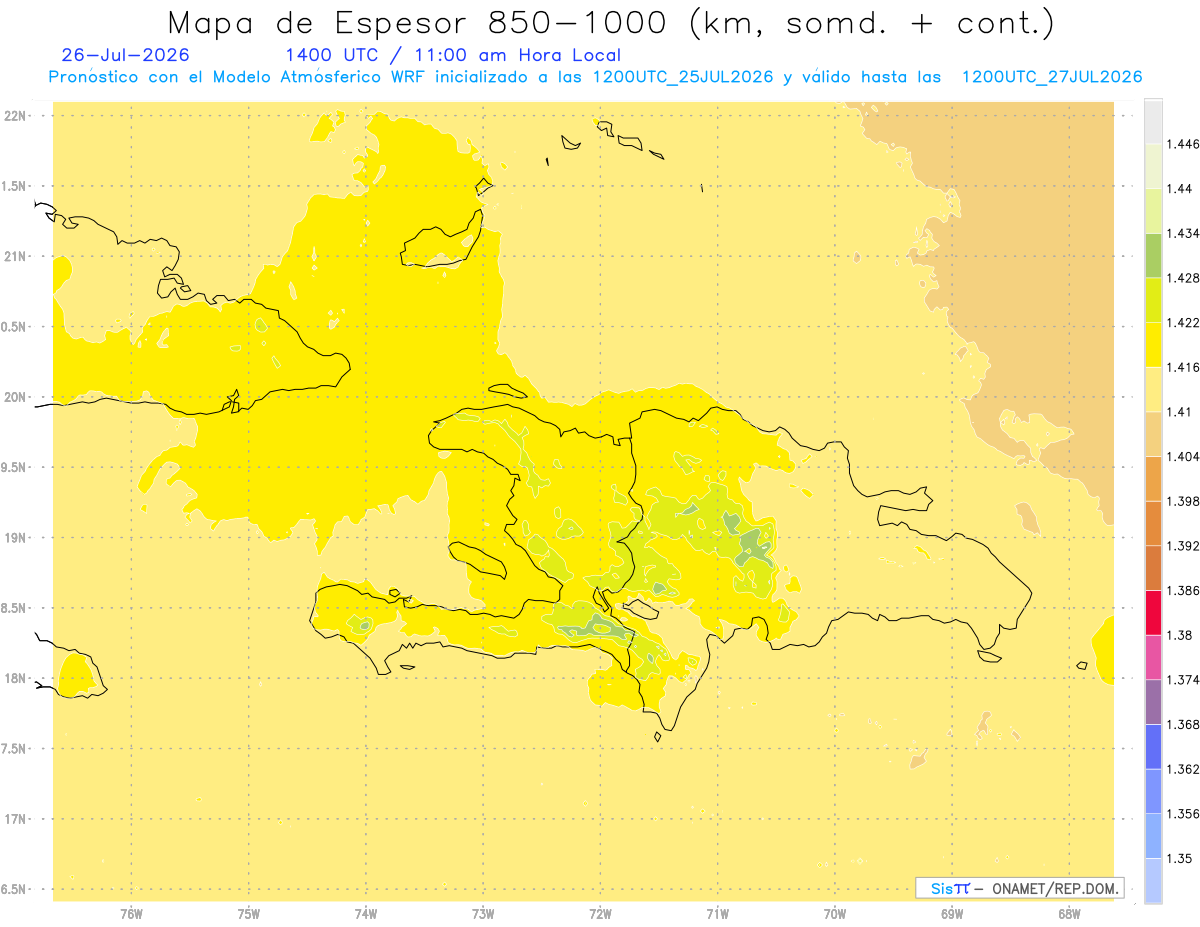Click the legend value '1.434'
Viewport: 1200px width, 927px height.
point(1184,233)
